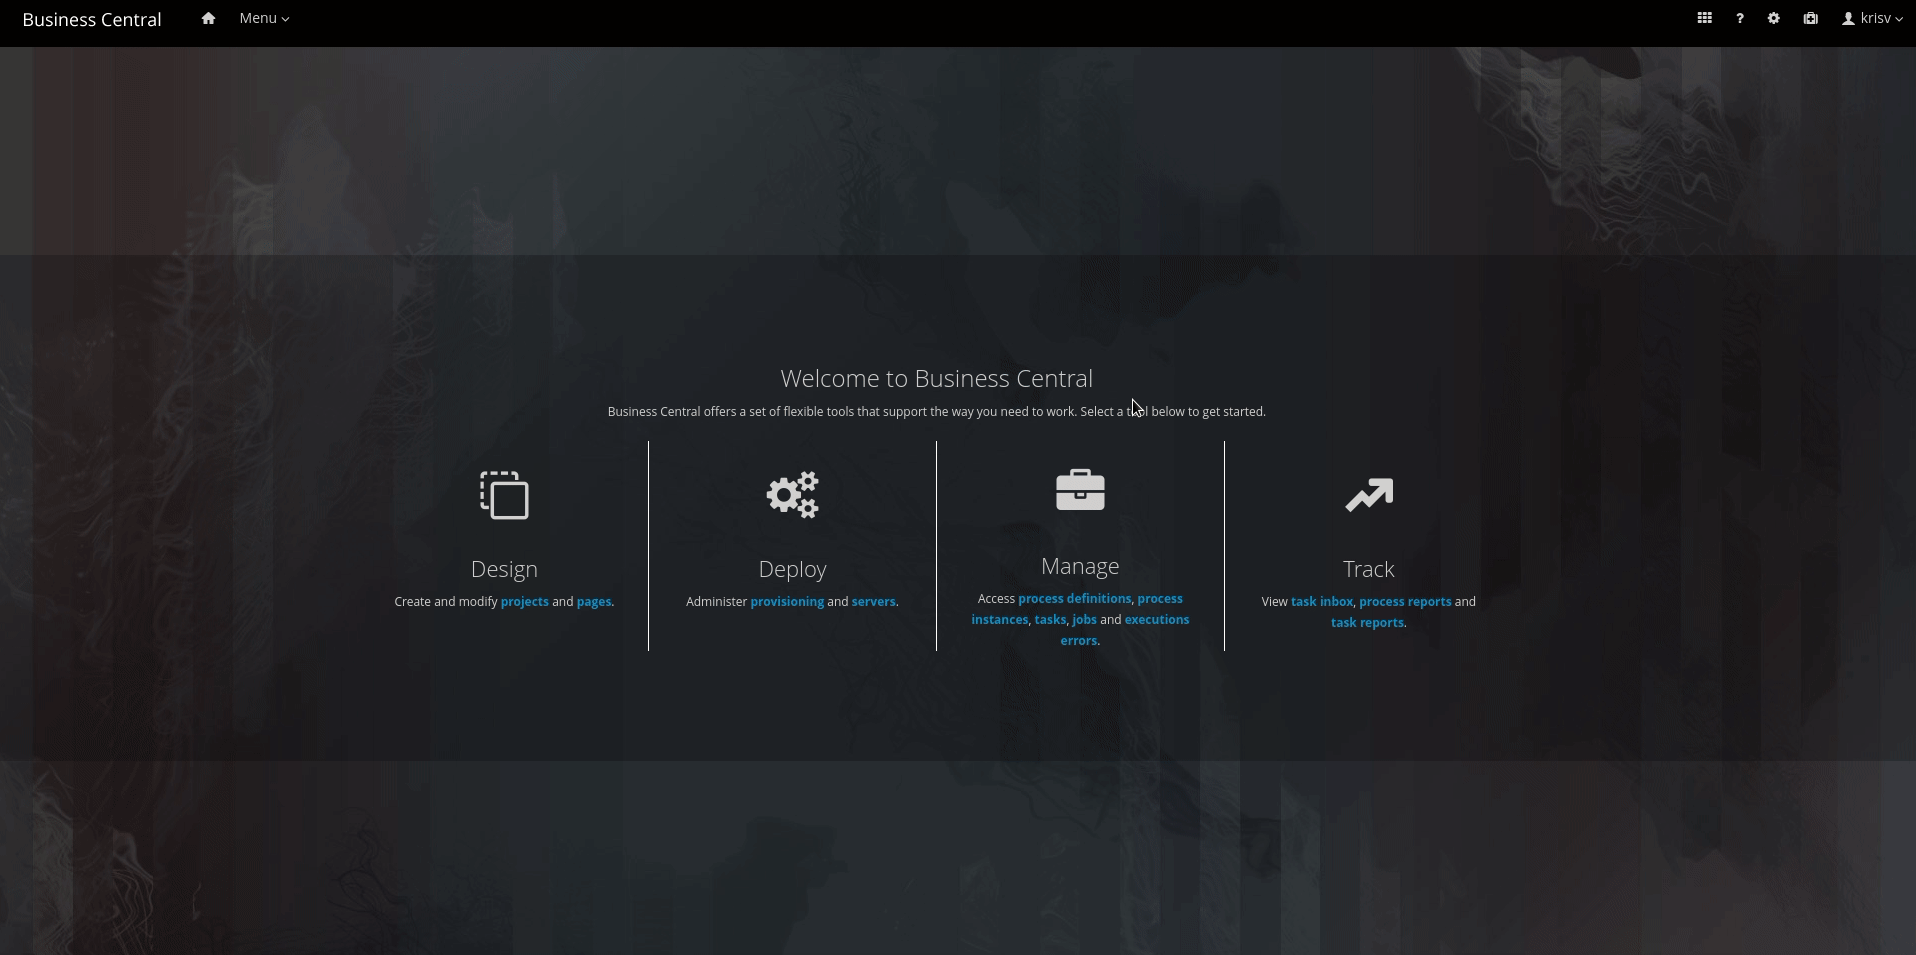Open the servers link under Deploy
This screenshot has width=1916, height=955.
(x=873, y=602)
